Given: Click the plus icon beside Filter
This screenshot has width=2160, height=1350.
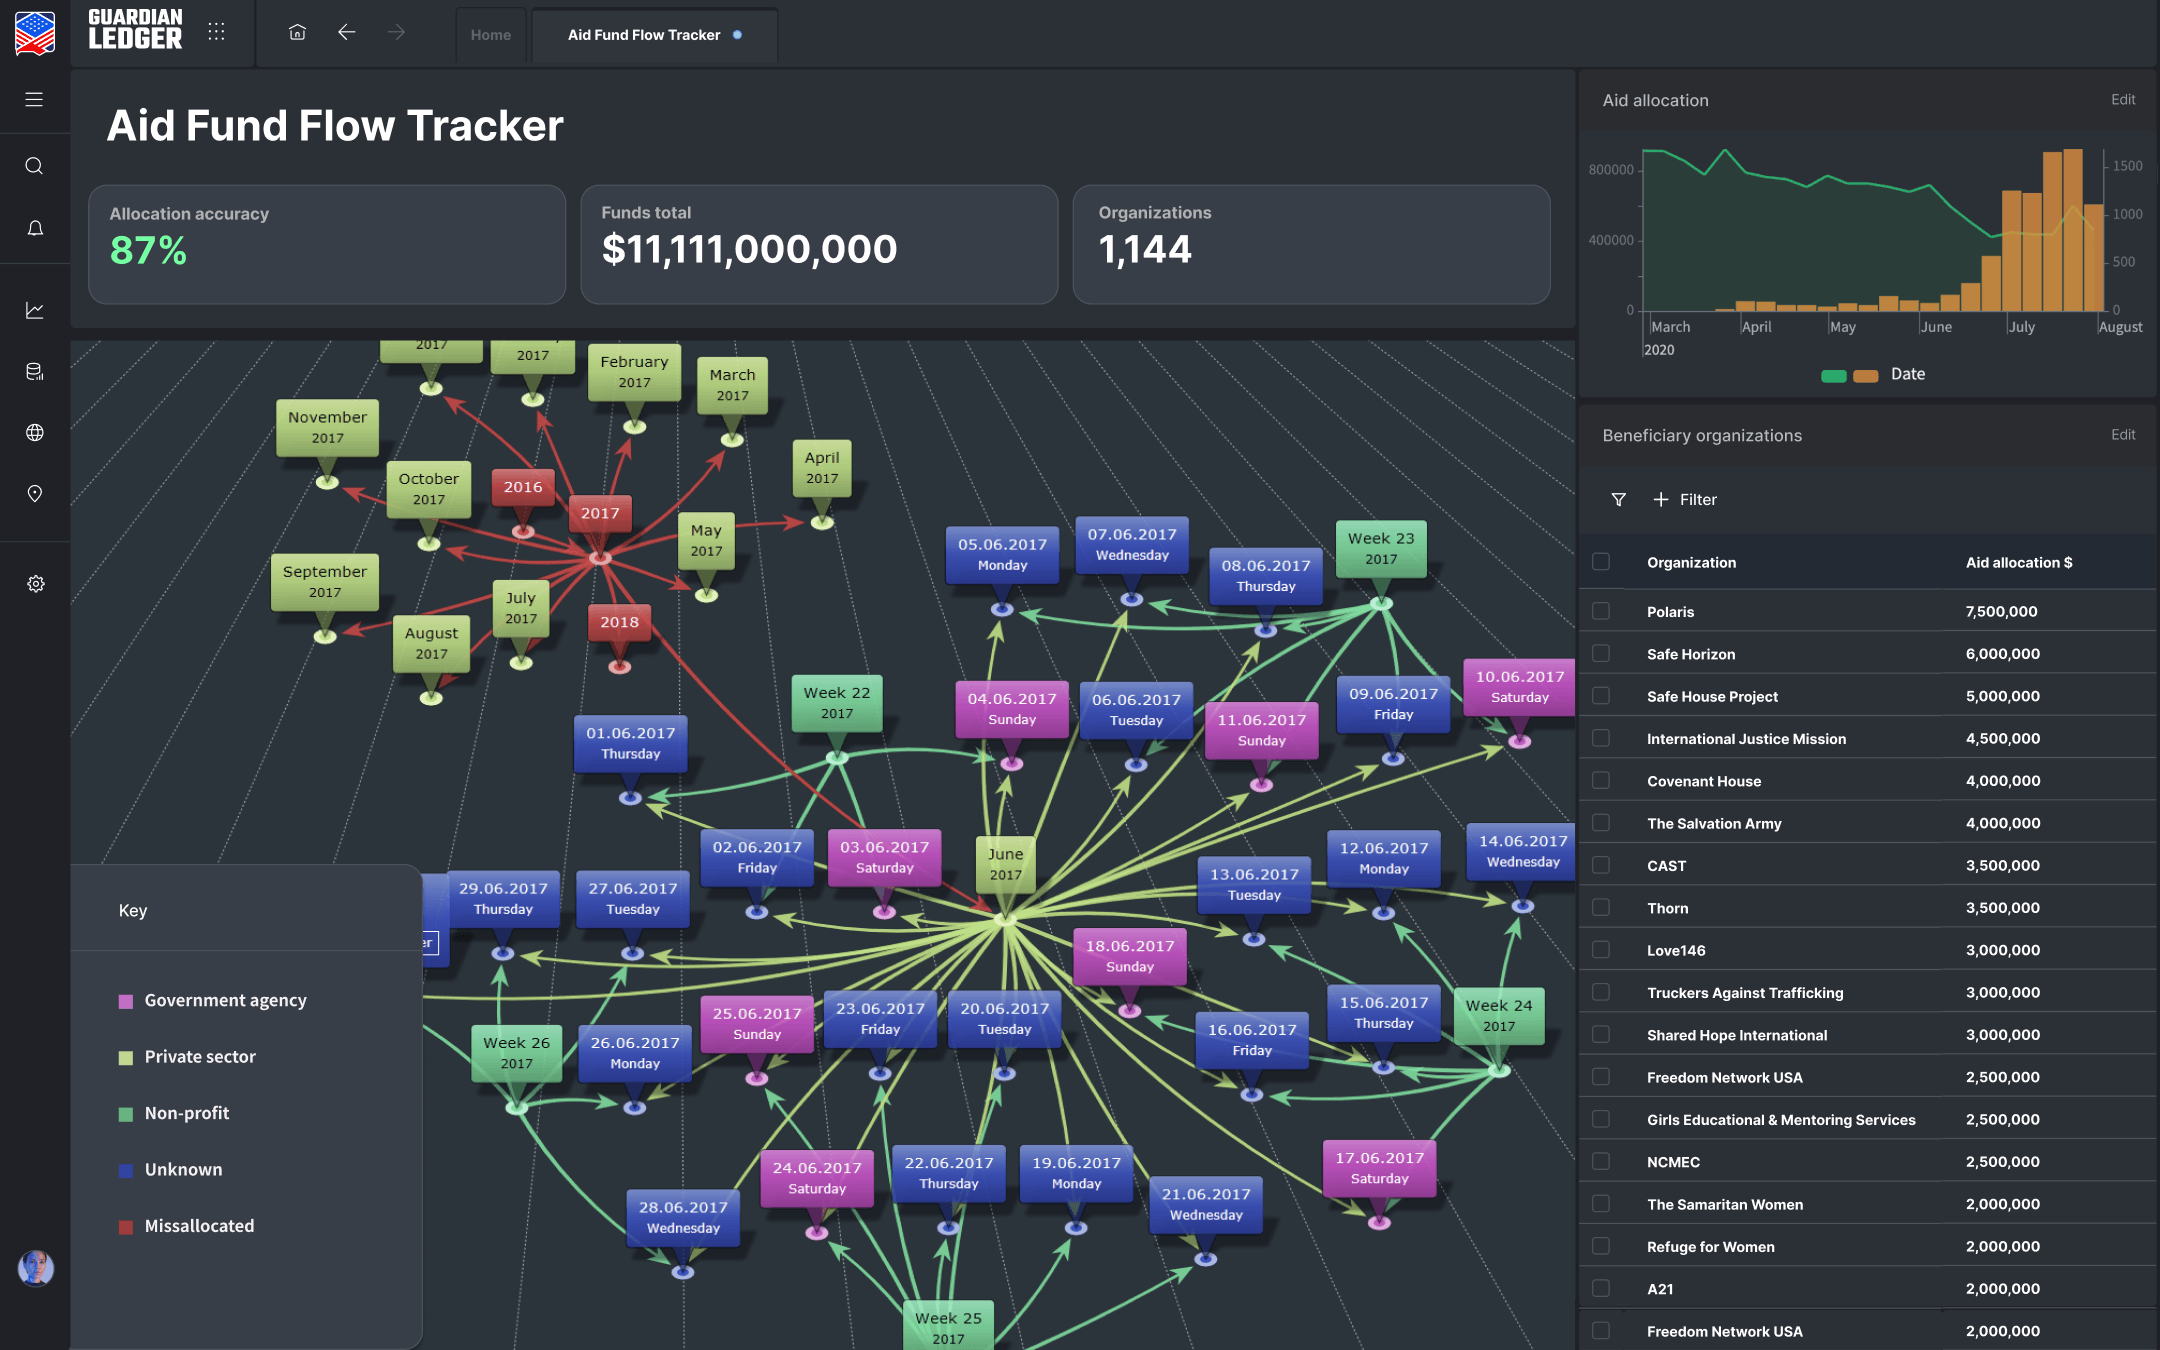Looking at the screenshot, I should [1660, 499].
